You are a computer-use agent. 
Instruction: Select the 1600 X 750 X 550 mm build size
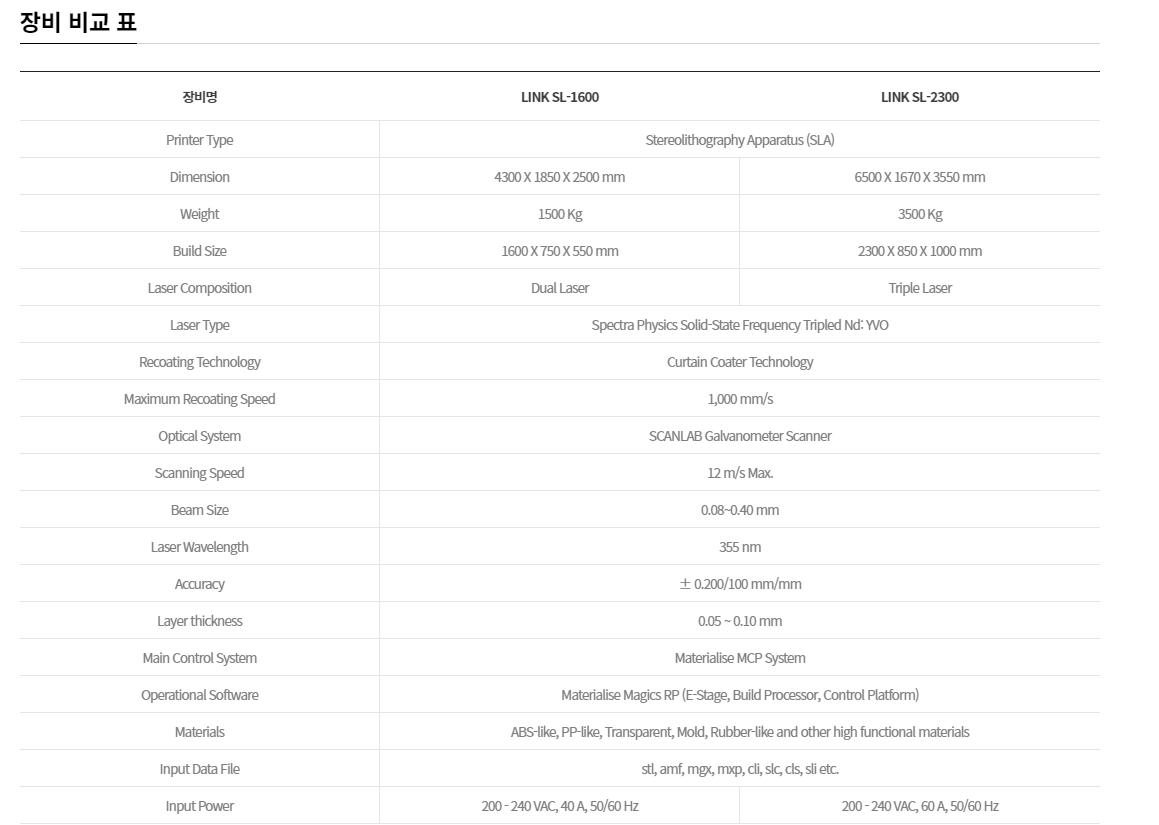click(x=560, y=251)
